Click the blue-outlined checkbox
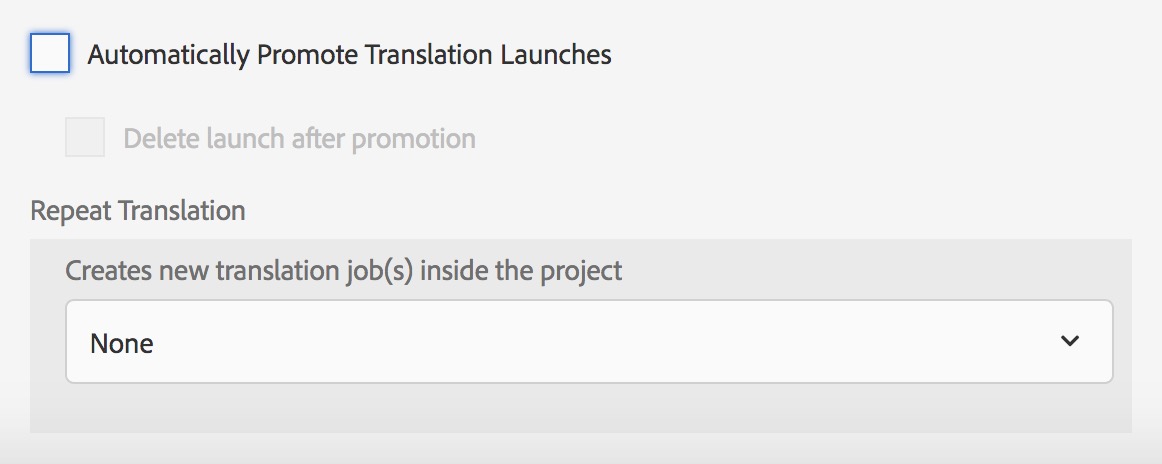 pos(50,53)
